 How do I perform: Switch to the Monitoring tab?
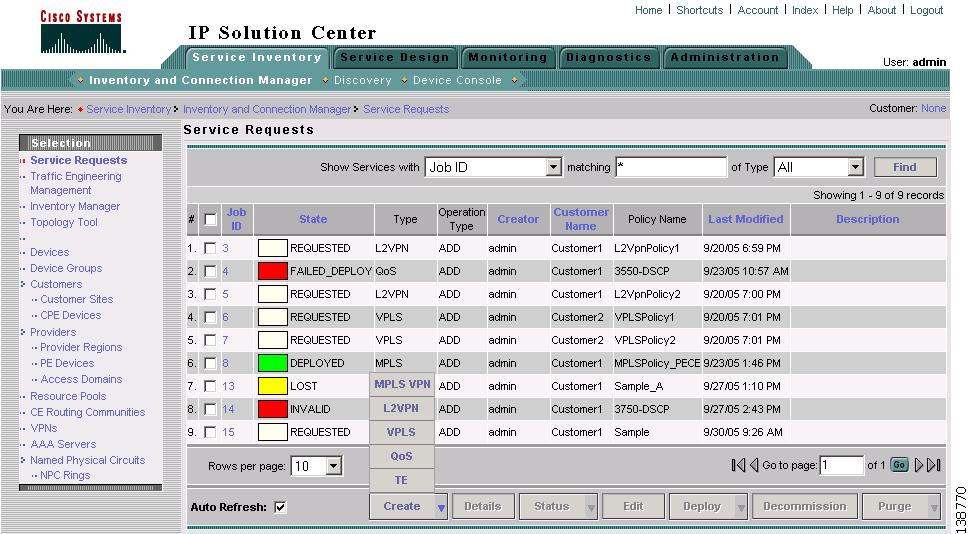(x=507, y=58)
